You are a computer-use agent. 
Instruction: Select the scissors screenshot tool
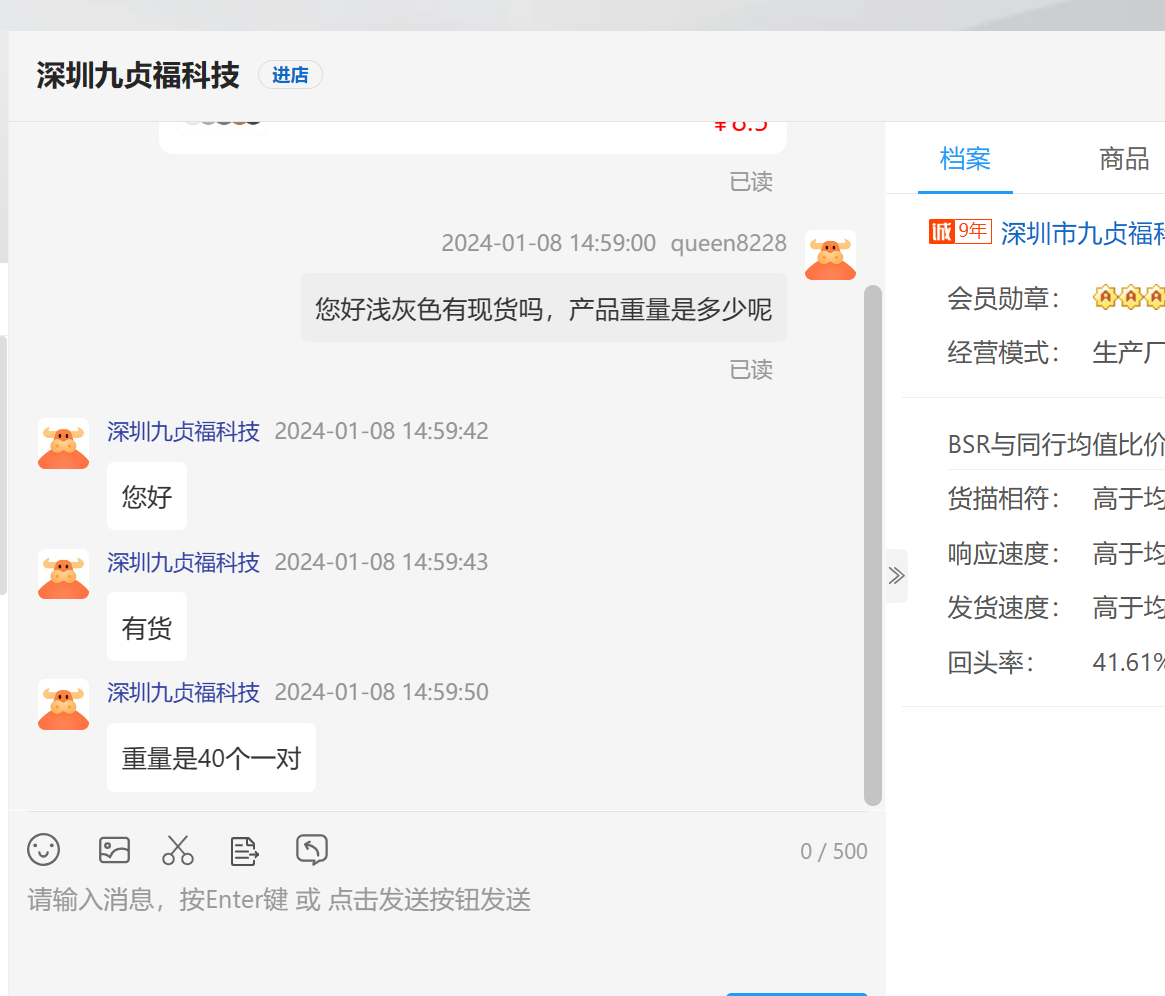(178, 850)
